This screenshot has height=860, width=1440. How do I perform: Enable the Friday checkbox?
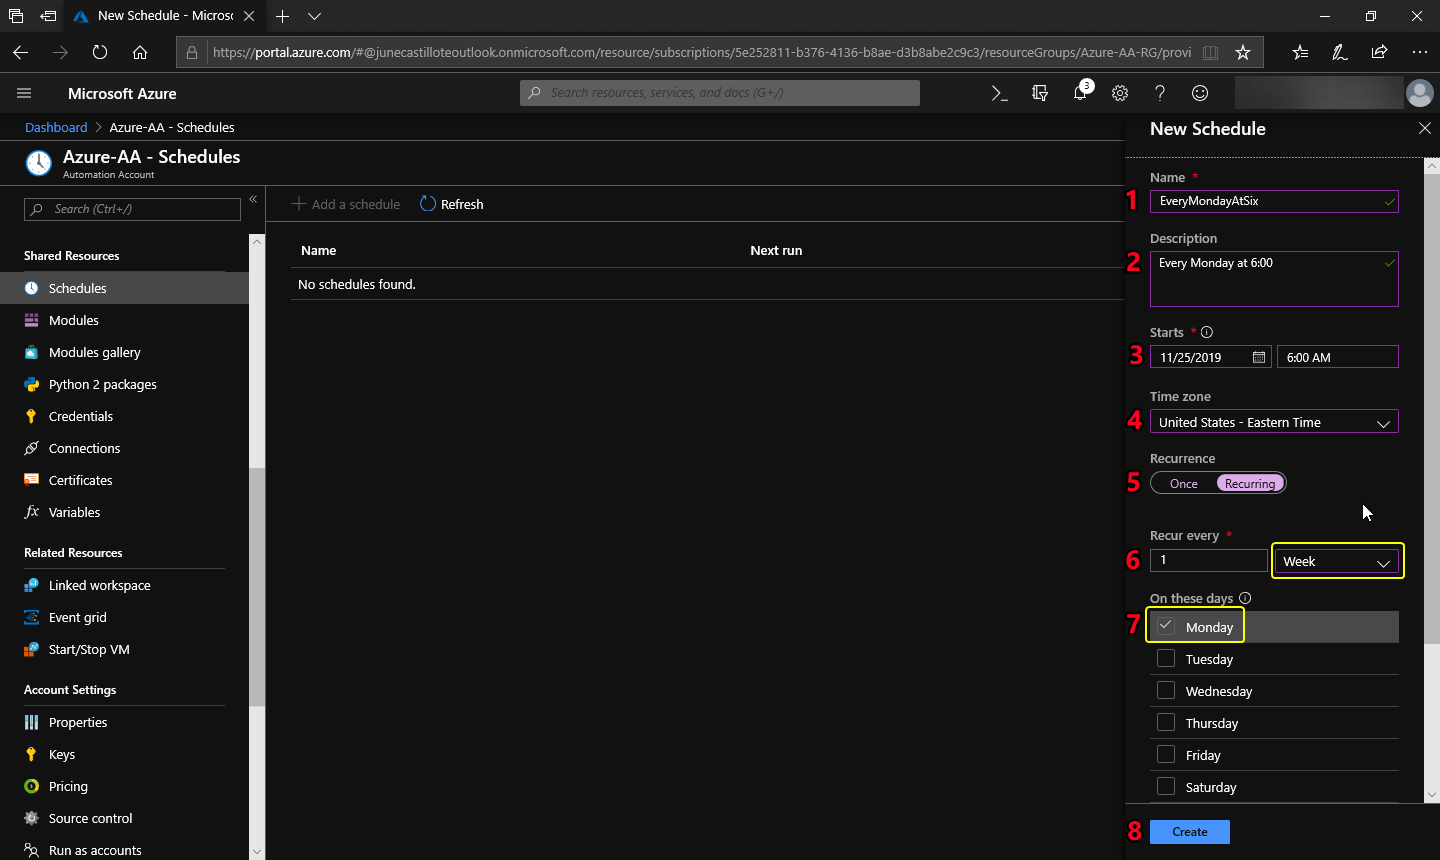tap(1166, 754)
